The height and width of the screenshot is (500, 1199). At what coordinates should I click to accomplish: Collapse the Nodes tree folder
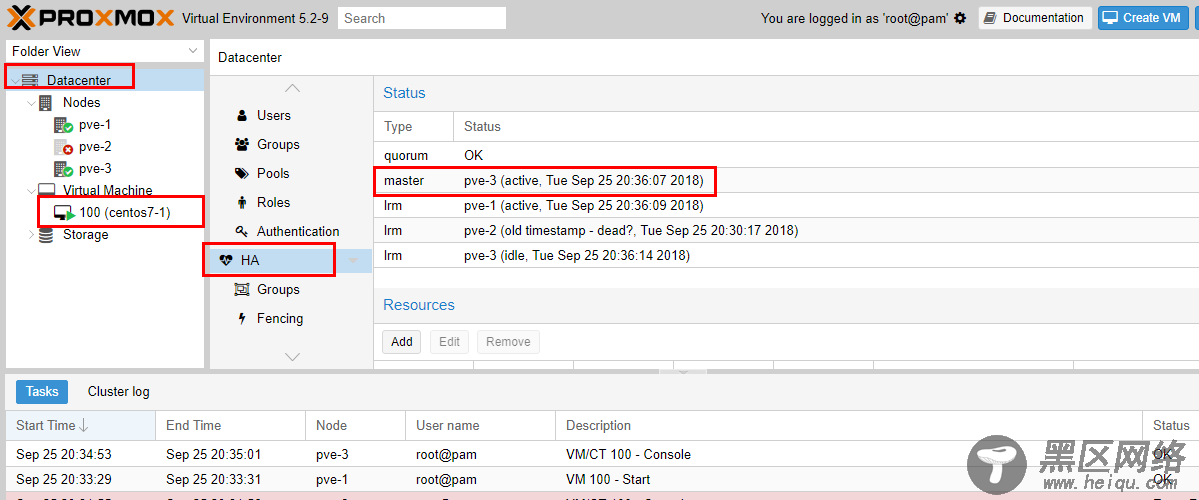(31, 102)
